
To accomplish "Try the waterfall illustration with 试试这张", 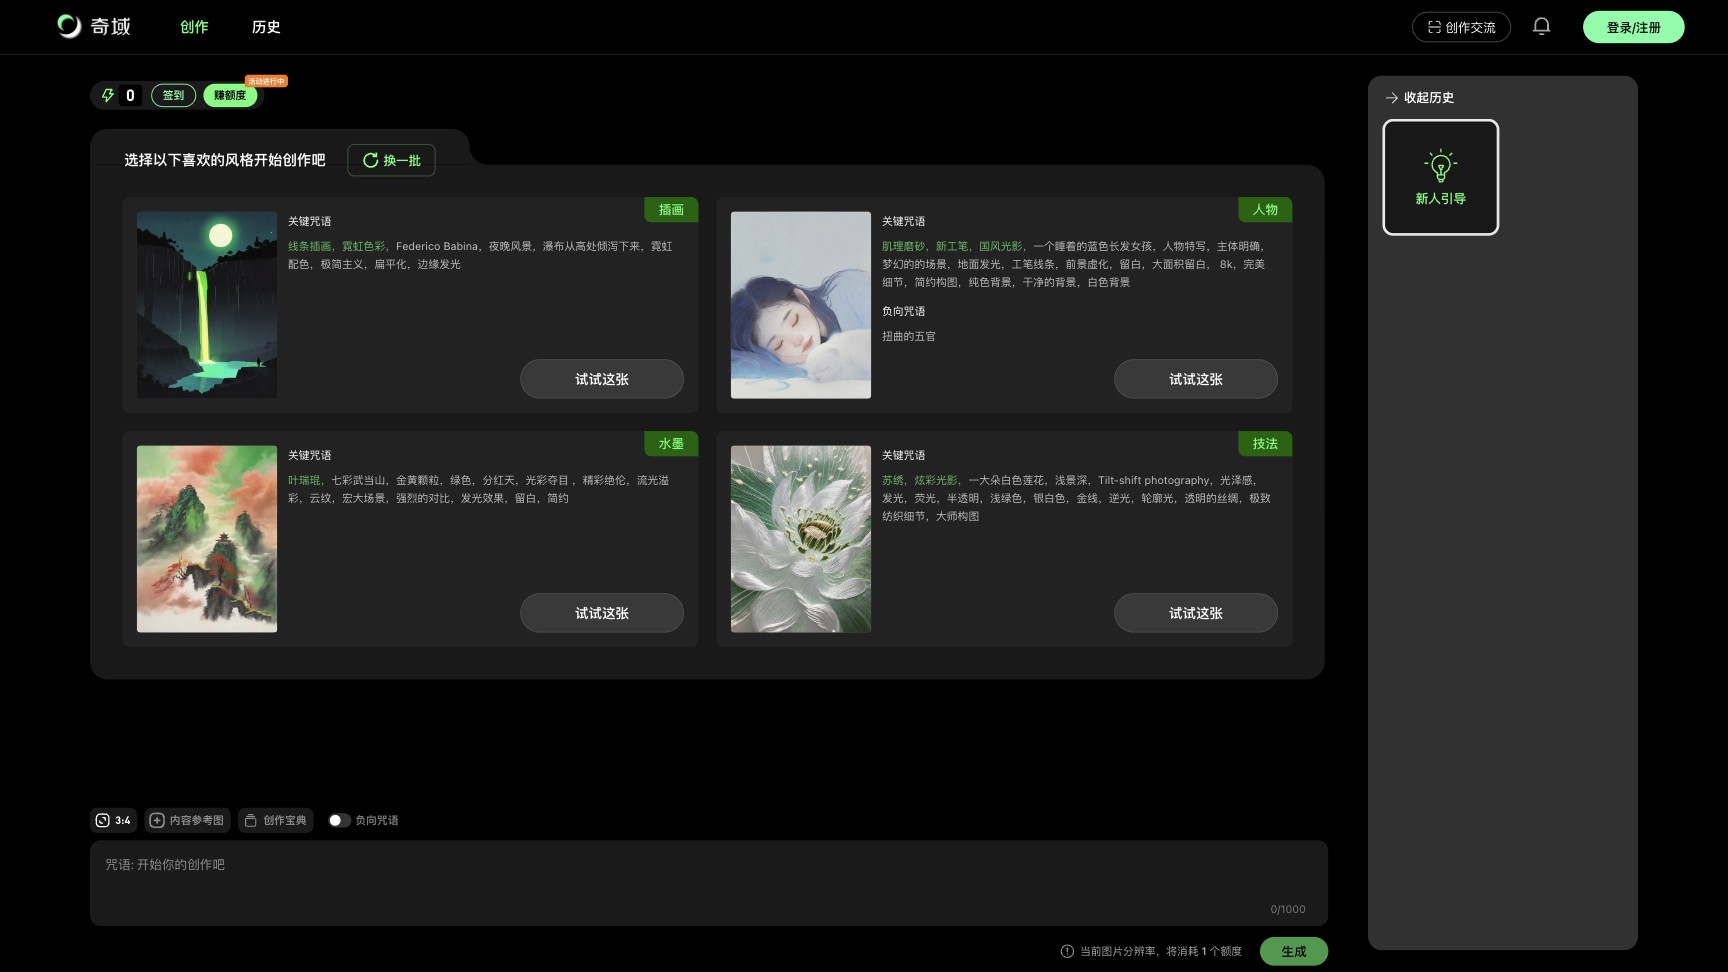I will [601, 379].
